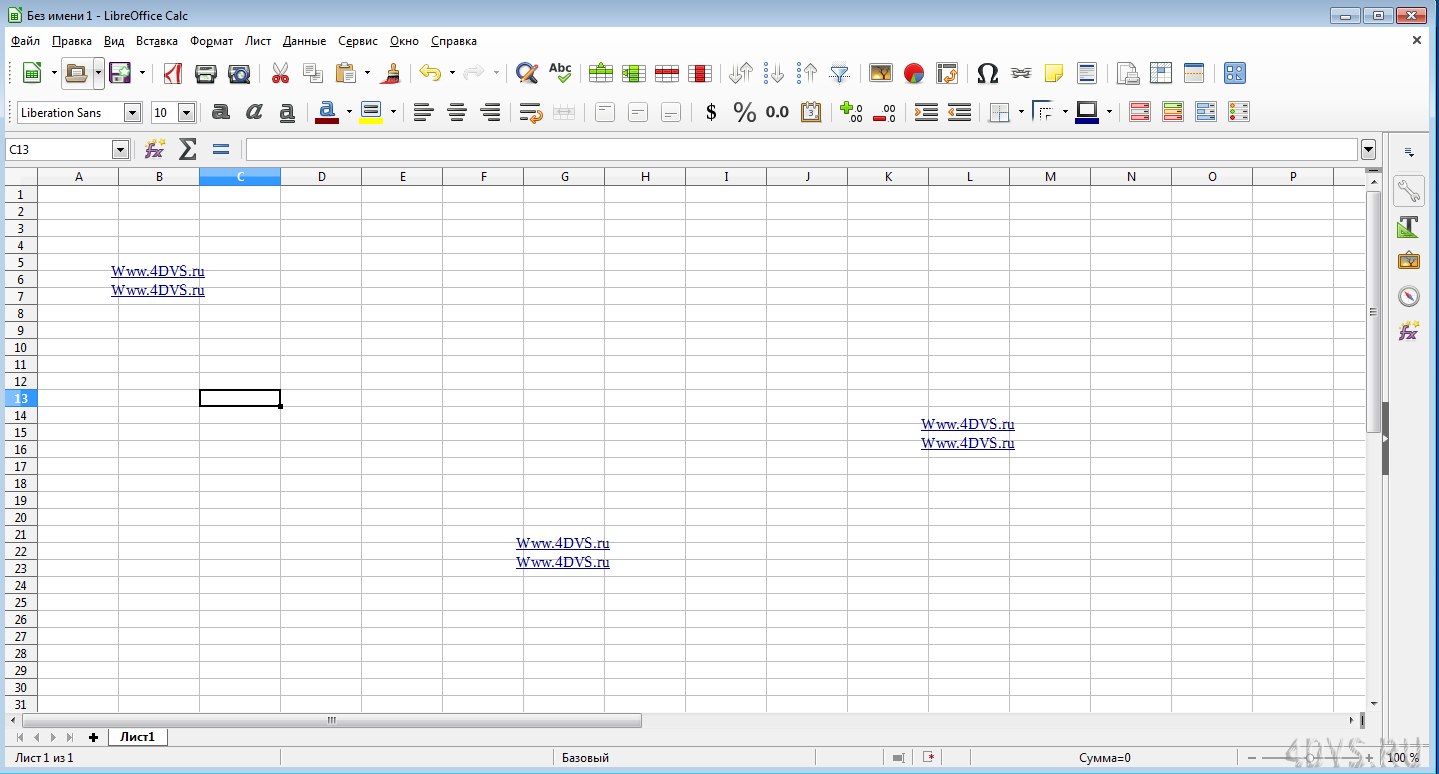
Task: Export directly as PDF
Action: click(172, 73)
